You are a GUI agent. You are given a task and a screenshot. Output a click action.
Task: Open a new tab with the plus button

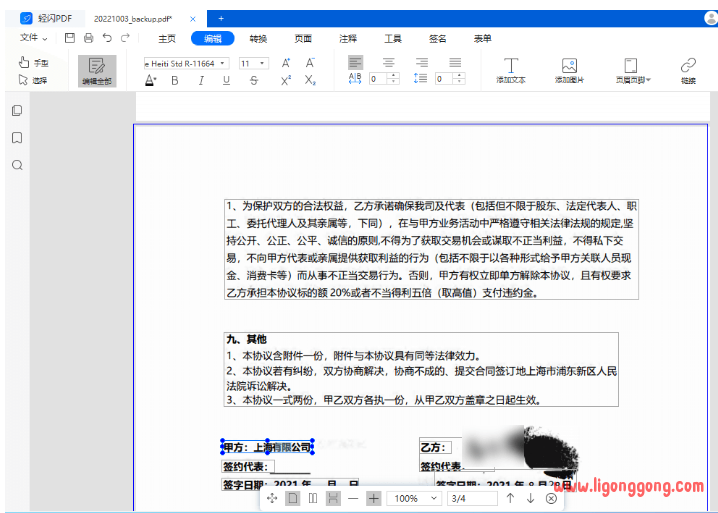[221, 18]
